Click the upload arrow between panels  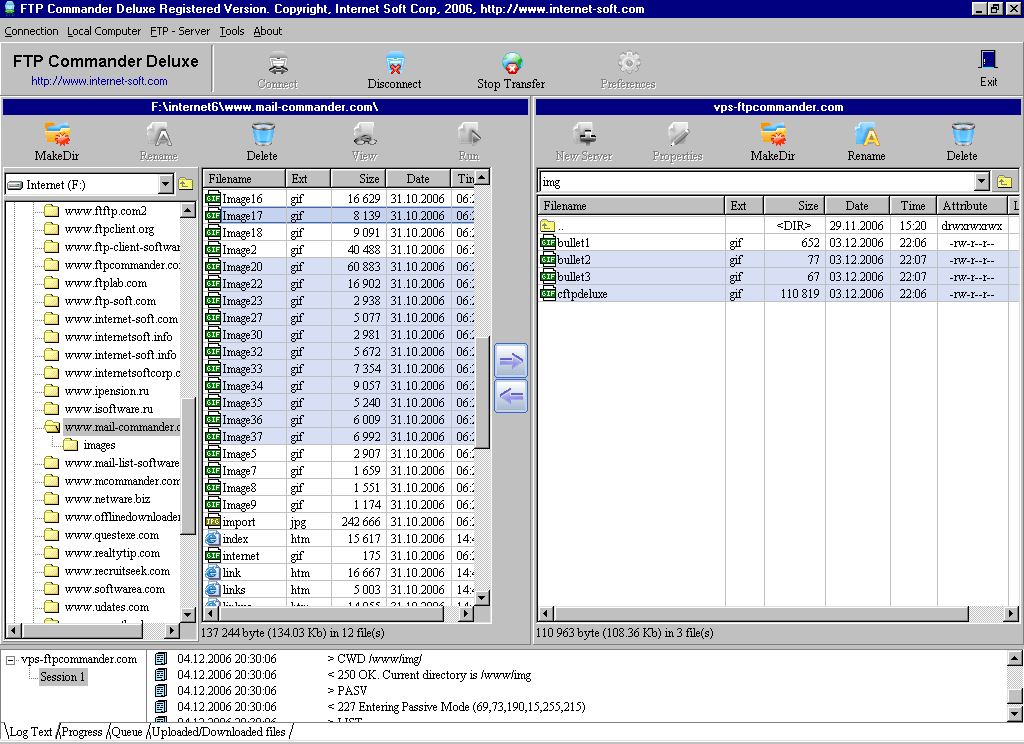pyautogui.click(x=510, y=360)
